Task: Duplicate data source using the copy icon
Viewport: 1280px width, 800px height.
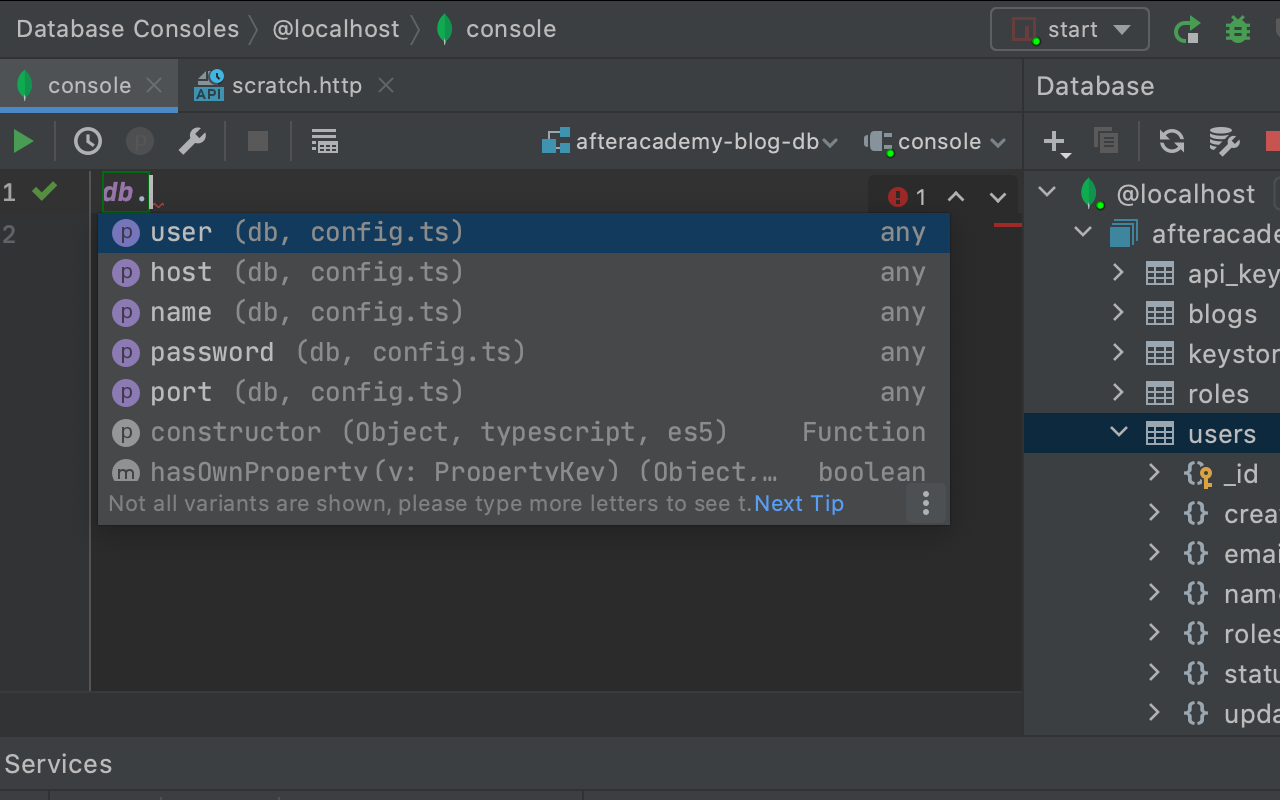Action: tap(1106, 141)
